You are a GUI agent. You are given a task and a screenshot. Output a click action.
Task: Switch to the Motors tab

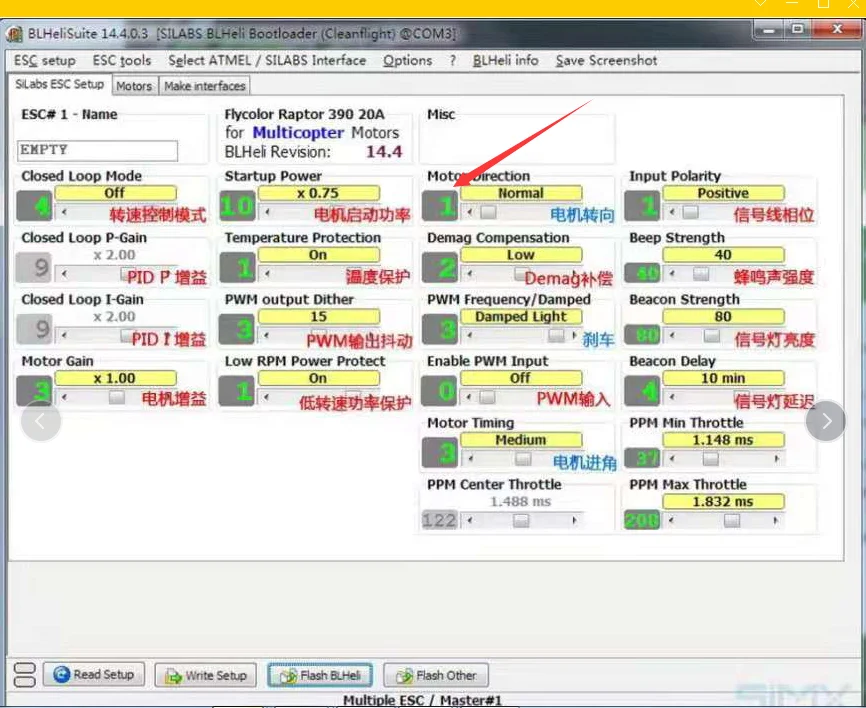[x=134, y=86]
